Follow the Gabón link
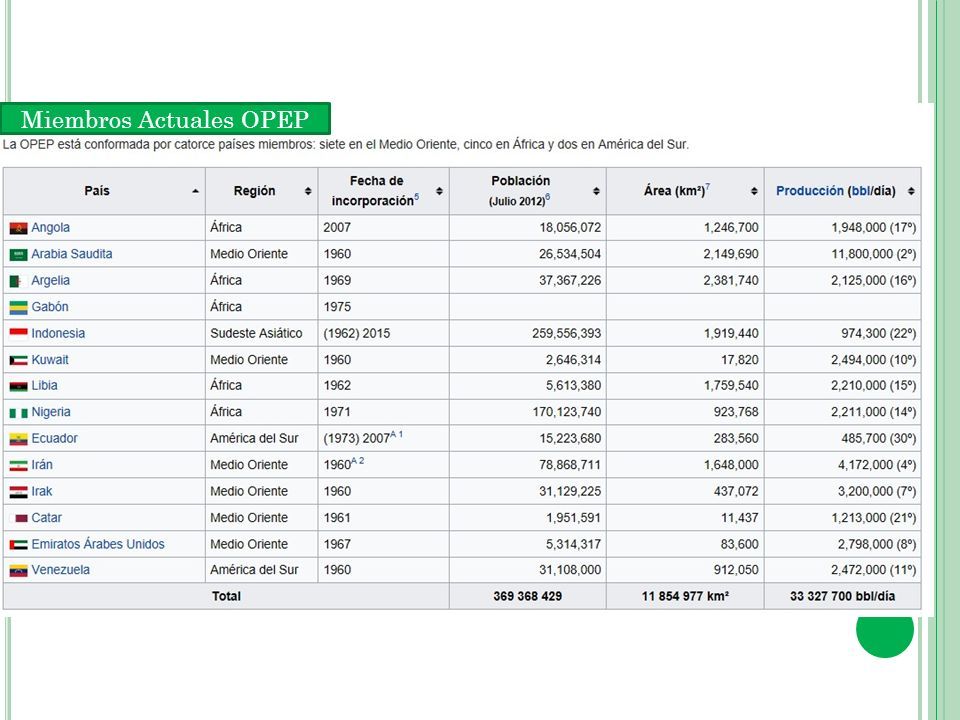Viewport: 960px width, 720px height. [50, 307]
